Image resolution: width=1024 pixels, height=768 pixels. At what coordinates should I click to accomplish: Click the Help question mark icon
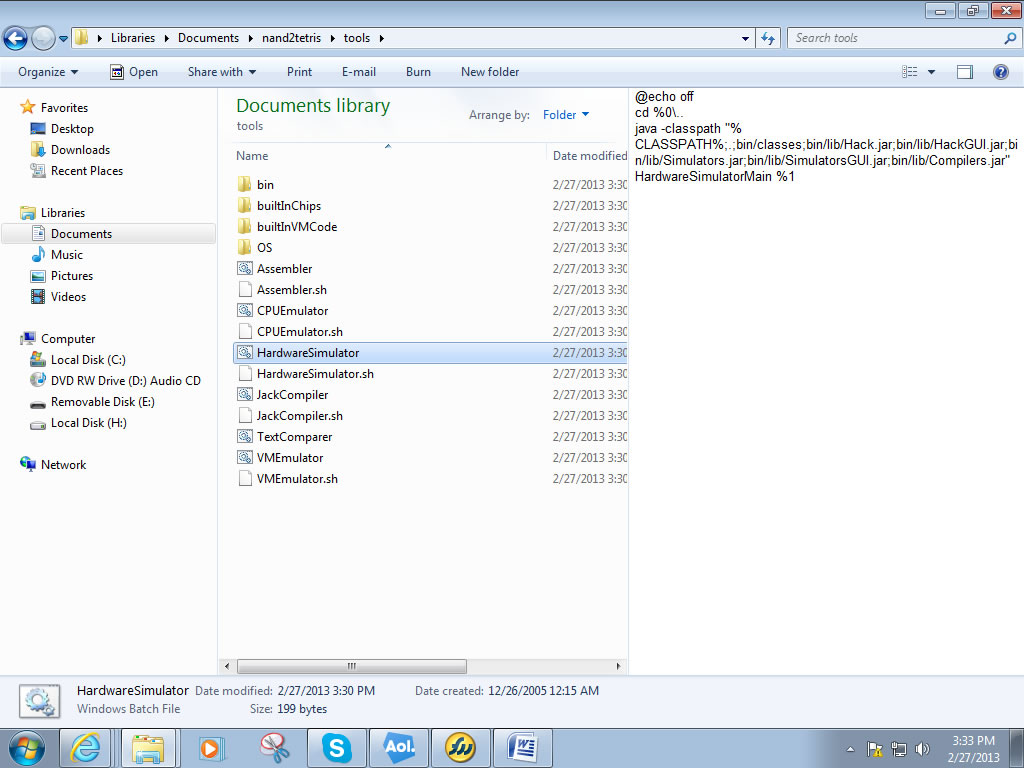pos(1000,72)
